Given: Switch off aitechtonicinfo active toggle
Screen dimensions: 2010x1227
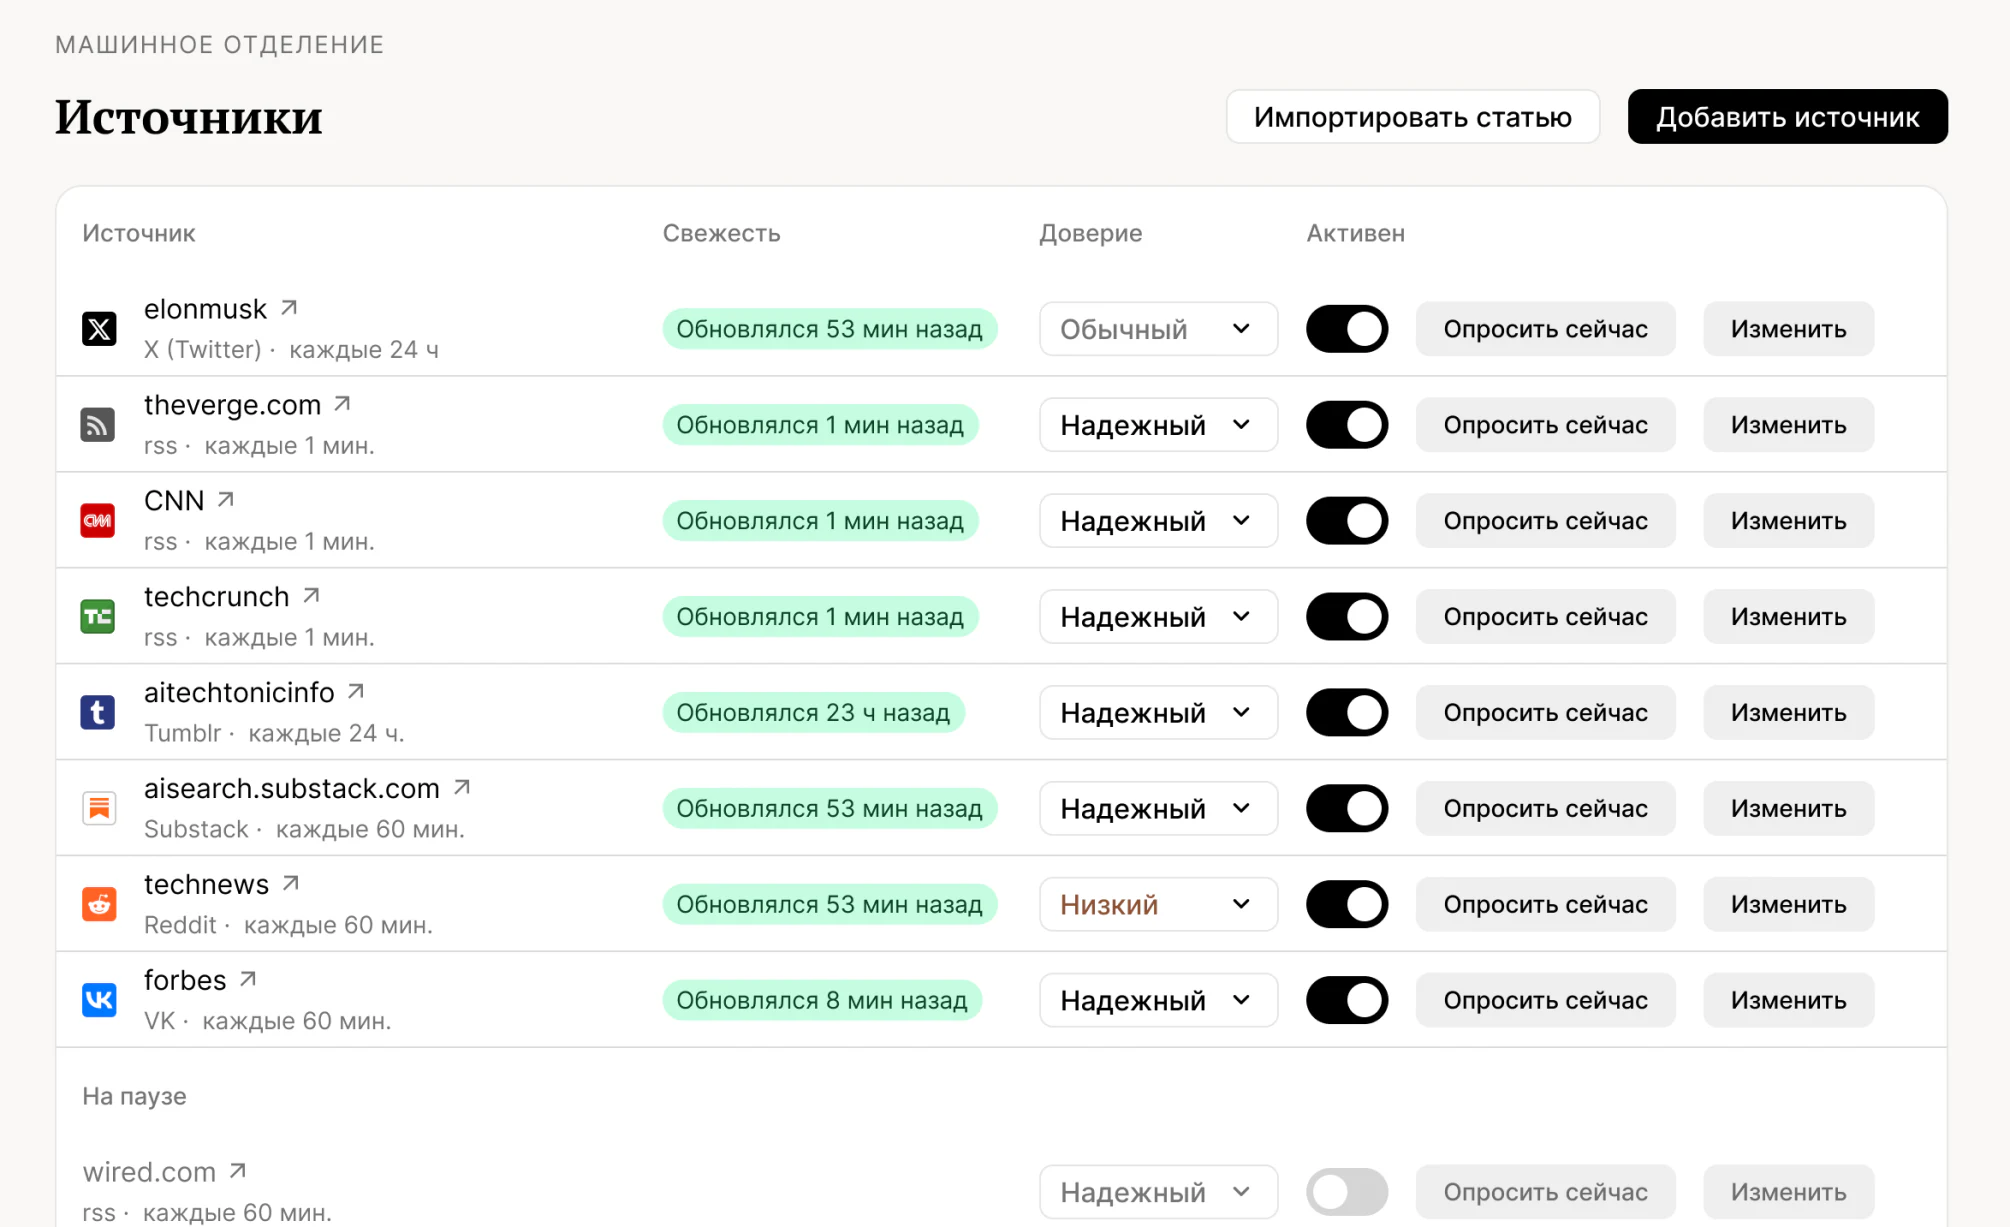Looking at the screenshot, I should tap(1346, 713).
